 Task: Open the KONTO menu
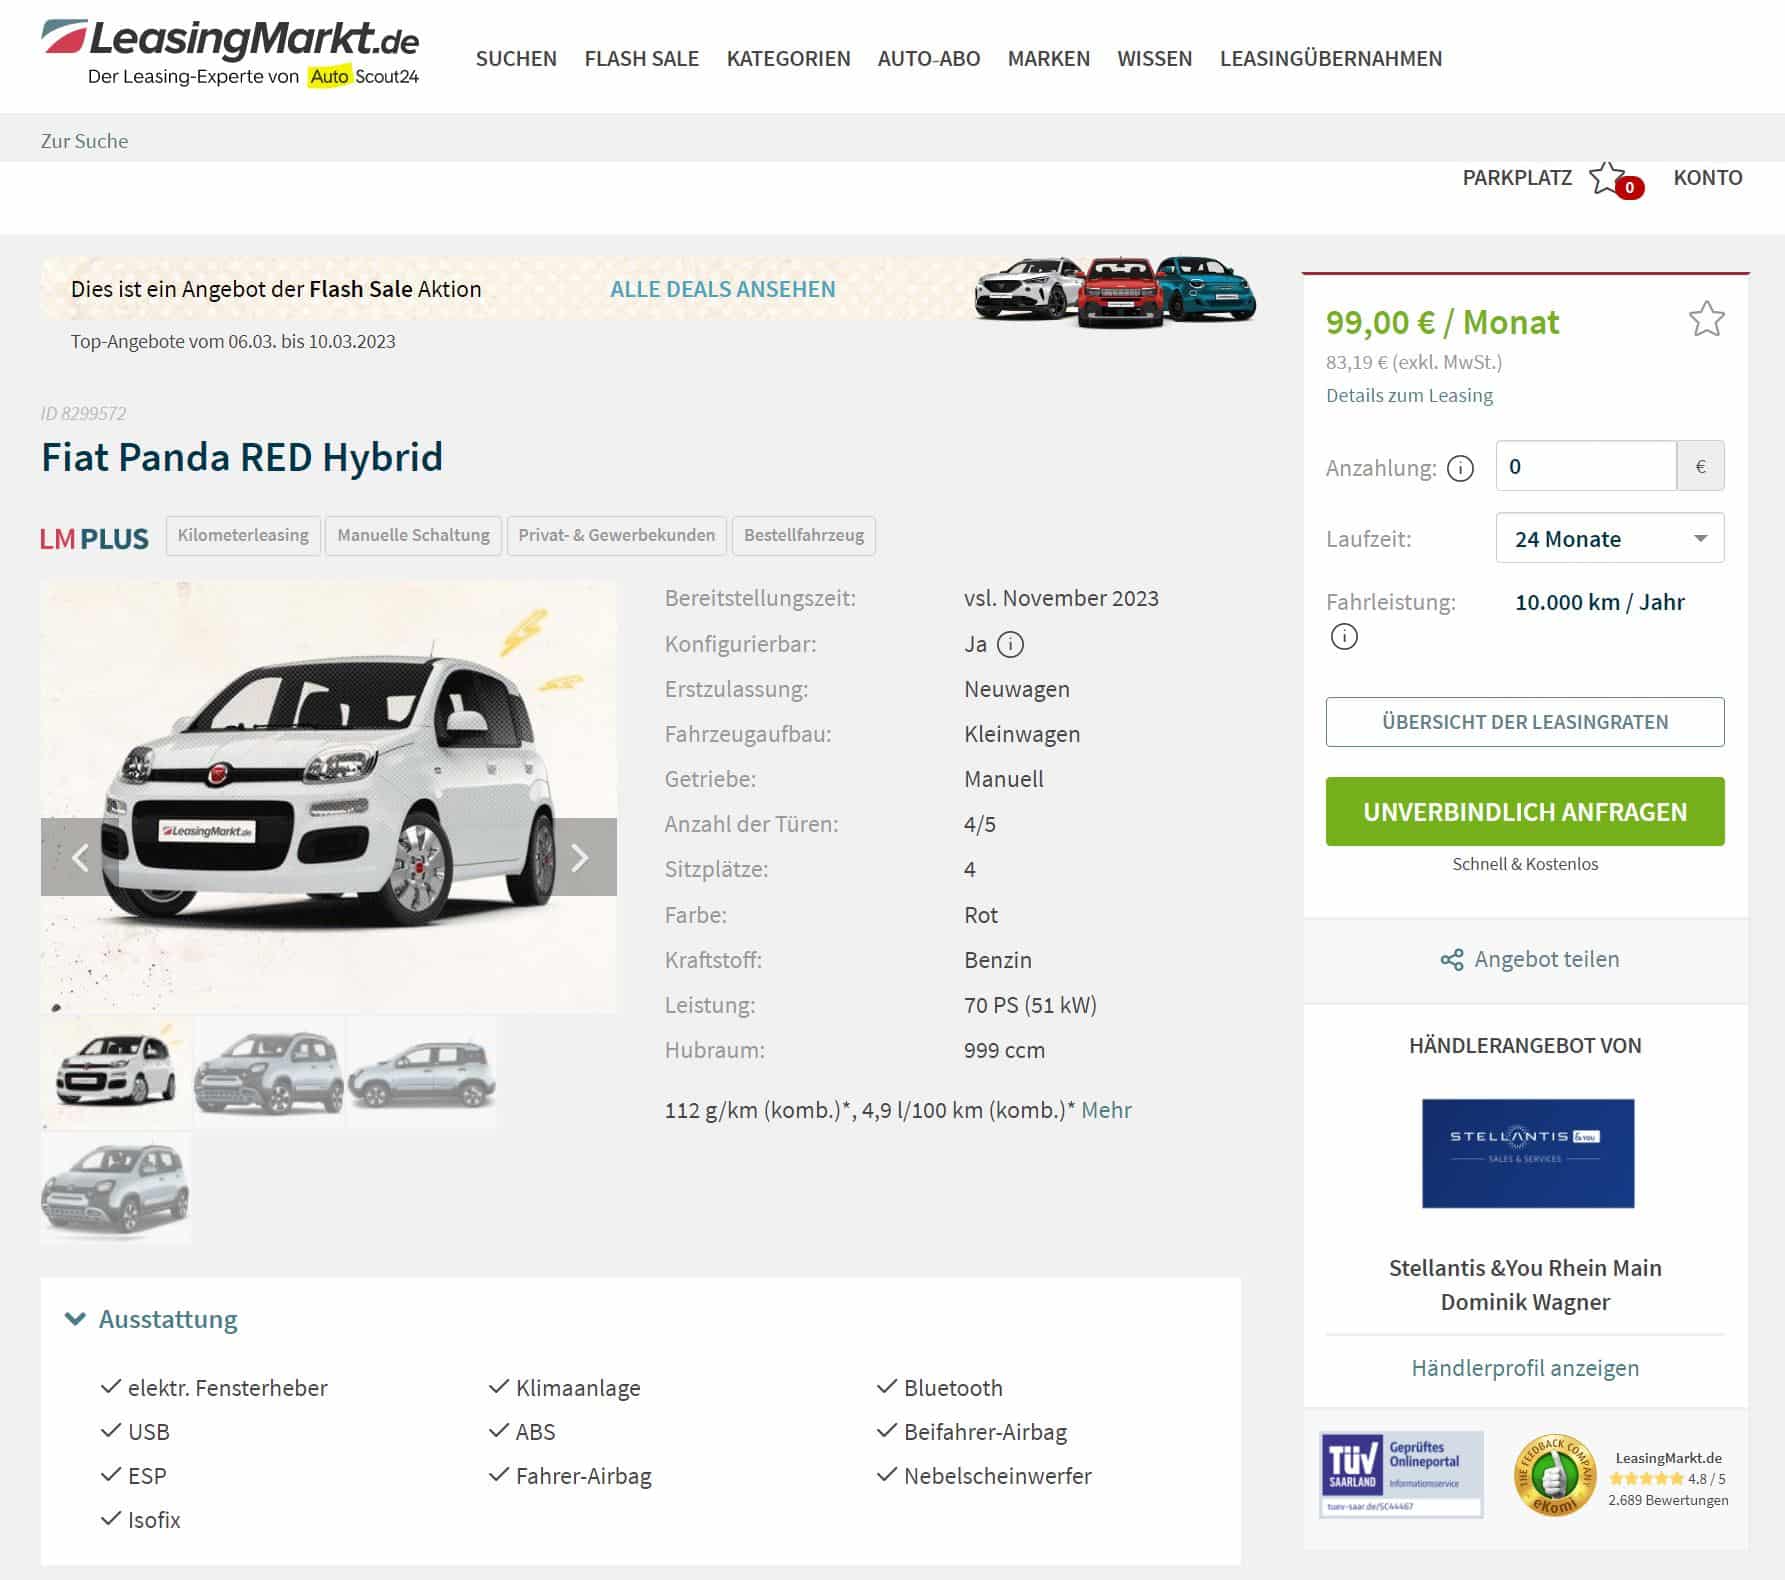[1708, 177]
